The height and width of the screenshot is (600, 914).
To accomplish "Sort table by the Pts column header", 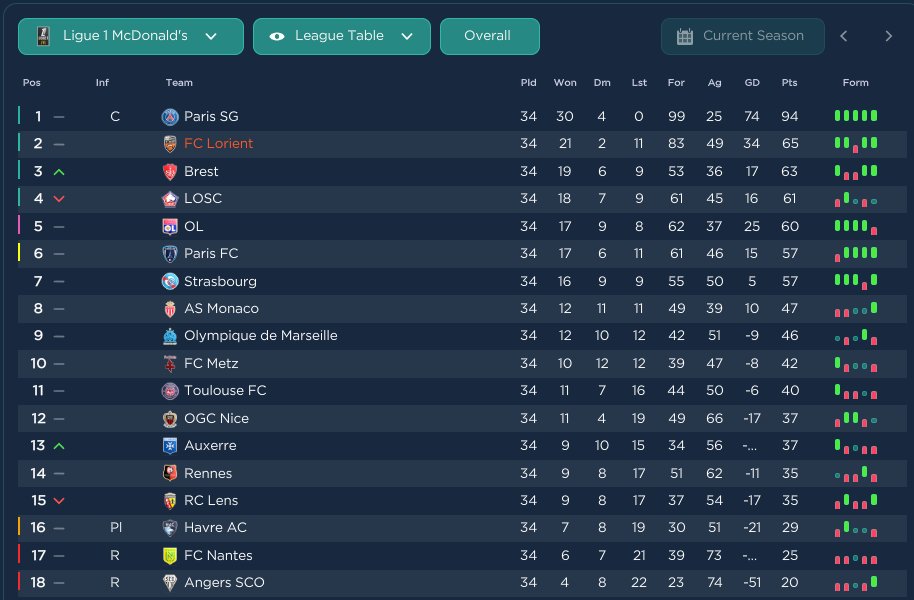I will tap(789, 83).
